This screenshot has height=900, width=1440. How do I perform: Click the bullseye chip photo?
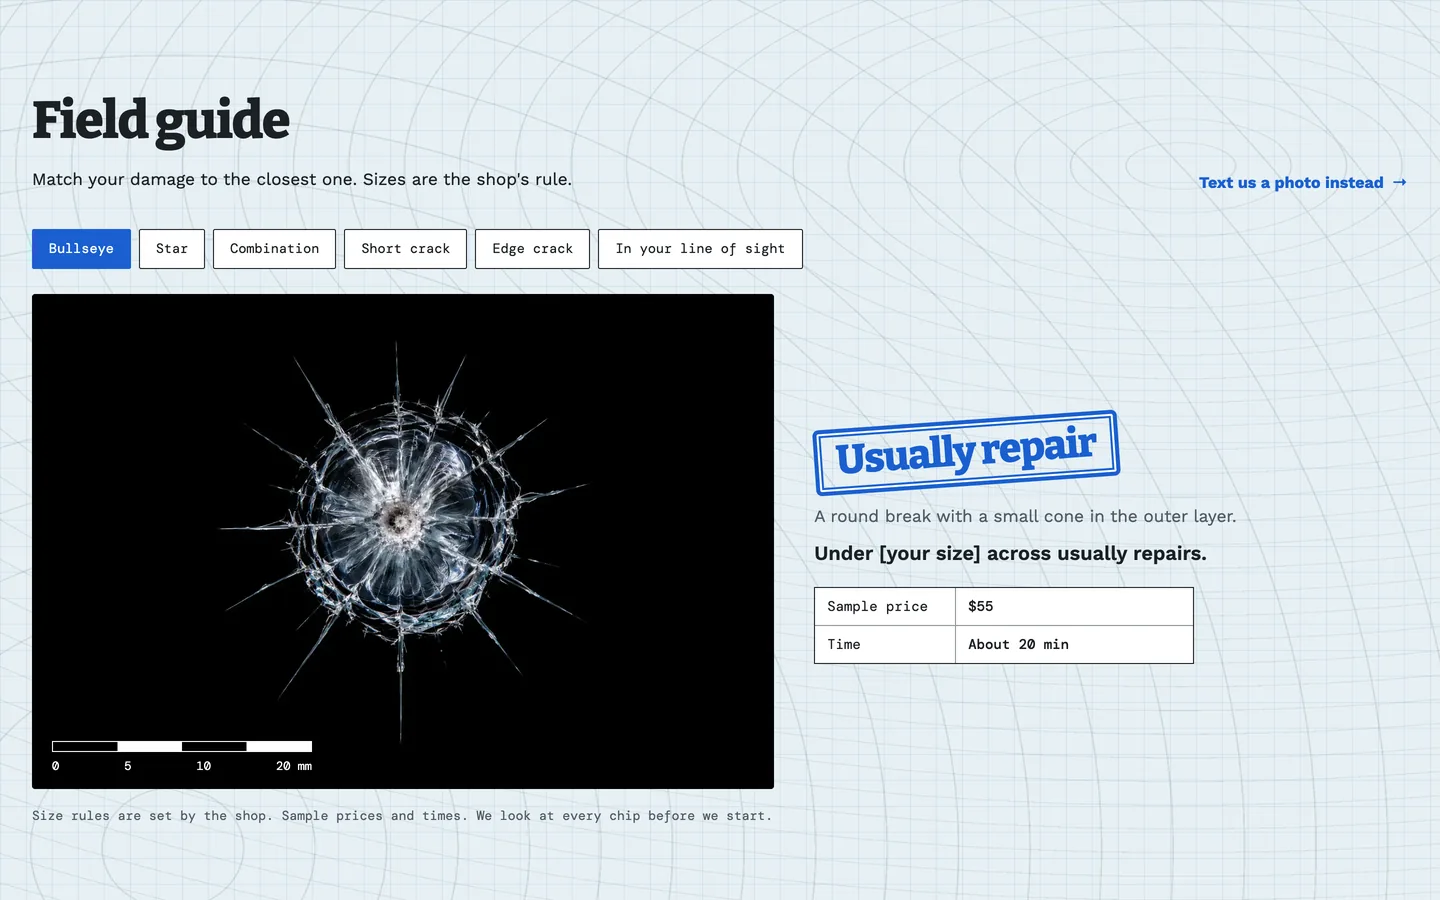[403, 541]
